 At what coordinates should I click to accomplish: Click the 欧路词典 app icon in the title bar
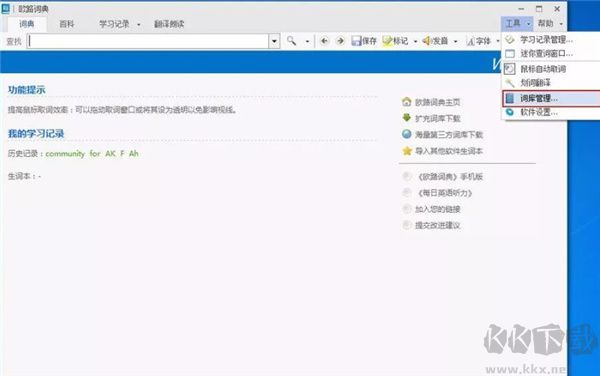click(x=6, y=8)
